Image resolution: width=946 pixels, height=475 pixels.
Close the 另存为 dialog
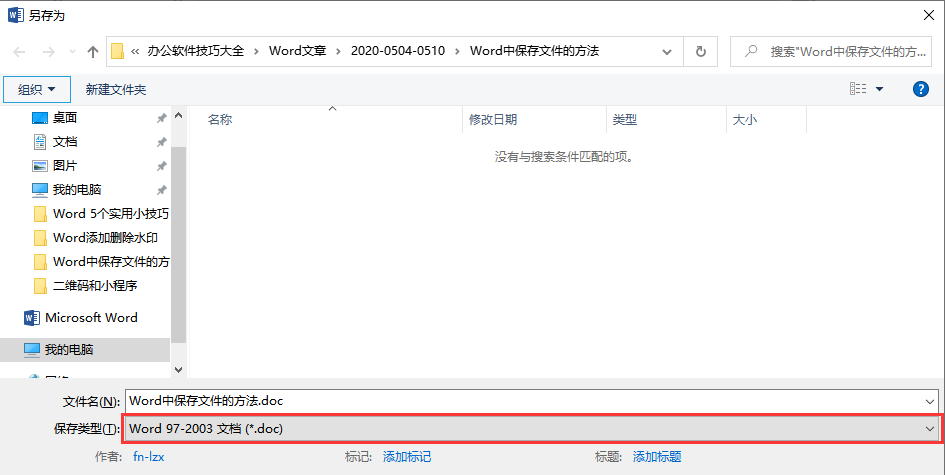929,16
